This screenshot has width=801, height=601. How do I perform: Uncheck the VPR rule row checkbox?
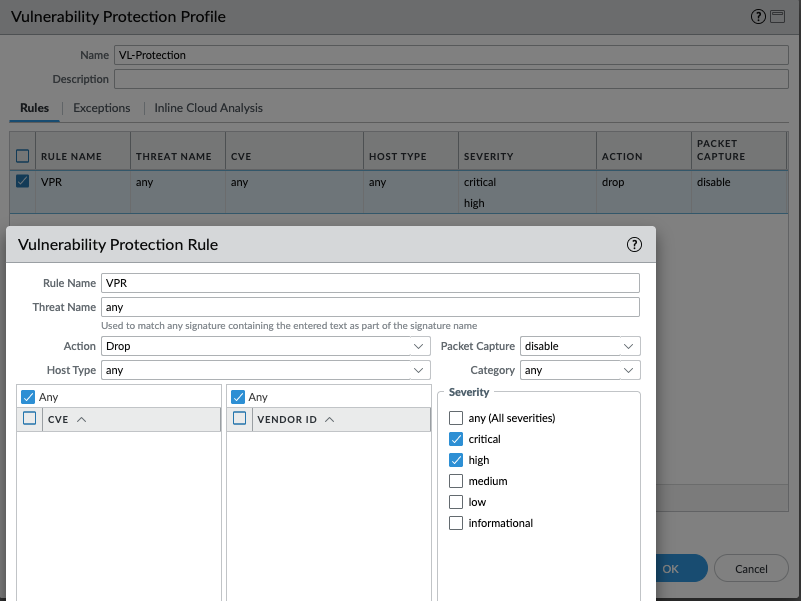[x=22, y=181]
